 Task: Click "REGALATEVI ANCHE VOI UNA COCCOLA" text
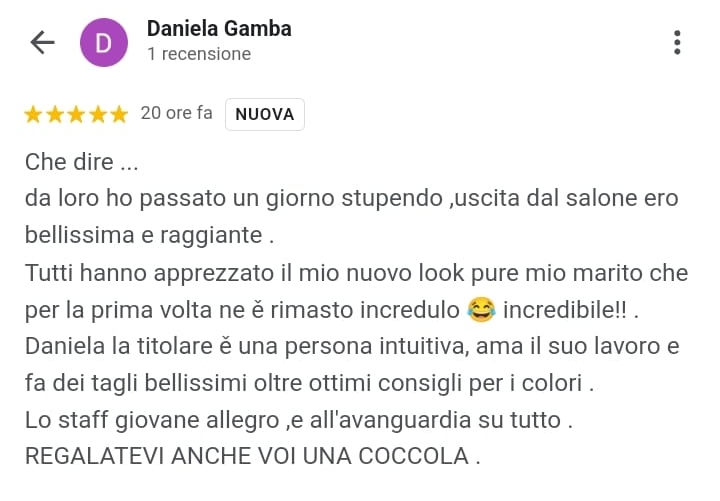coord(253,456)
